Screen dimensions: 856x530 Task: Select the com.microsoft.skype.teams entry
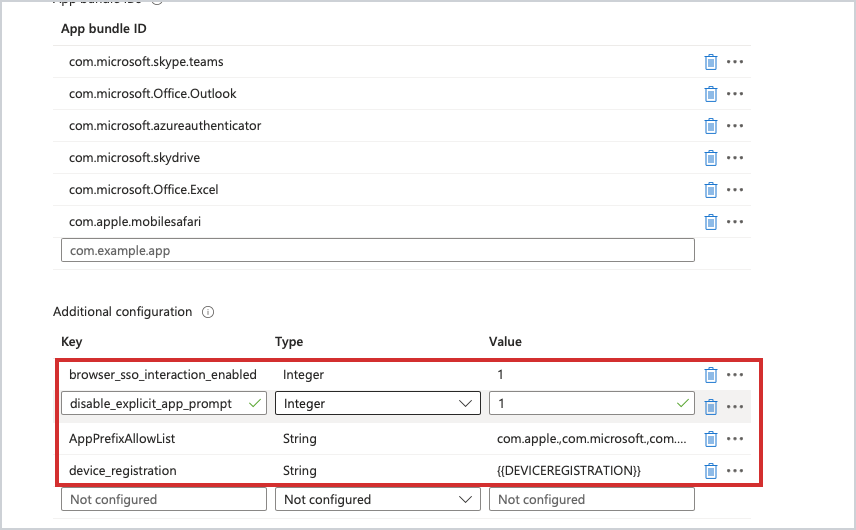pos(146,62)
